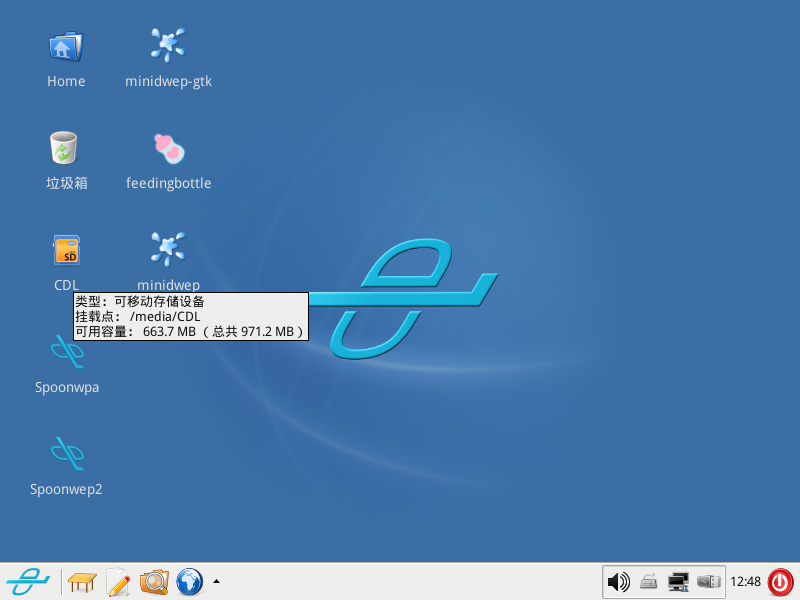Image resolution: width=800 pixels, height=600 pixels.
Task: Select the CDL SD card icon
Action: click(66, 250)
